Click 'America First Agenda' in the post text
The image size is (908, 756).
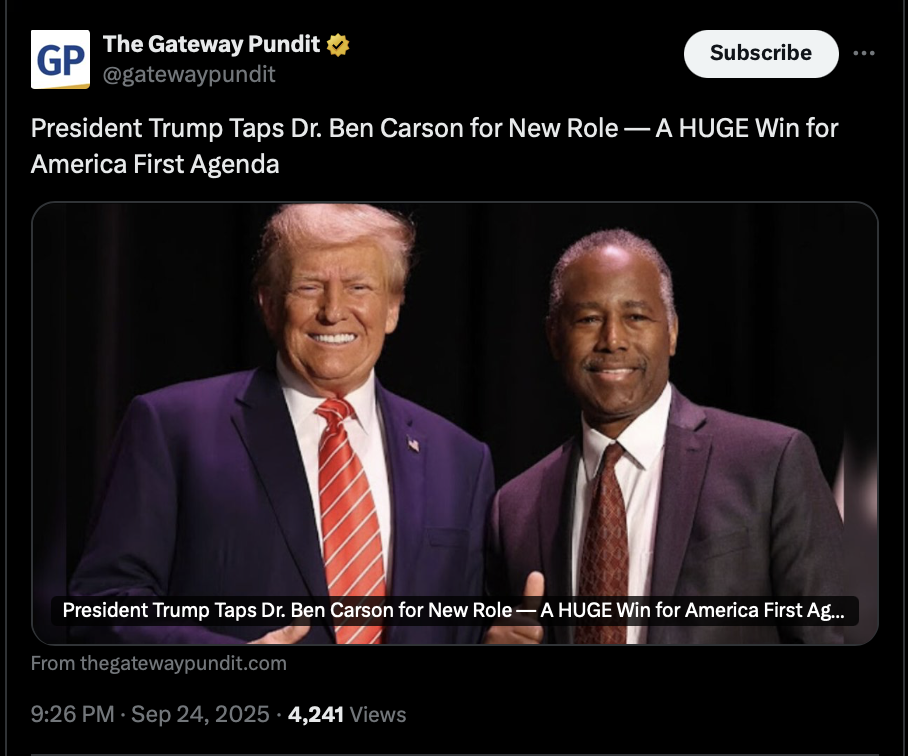[155, 164]
